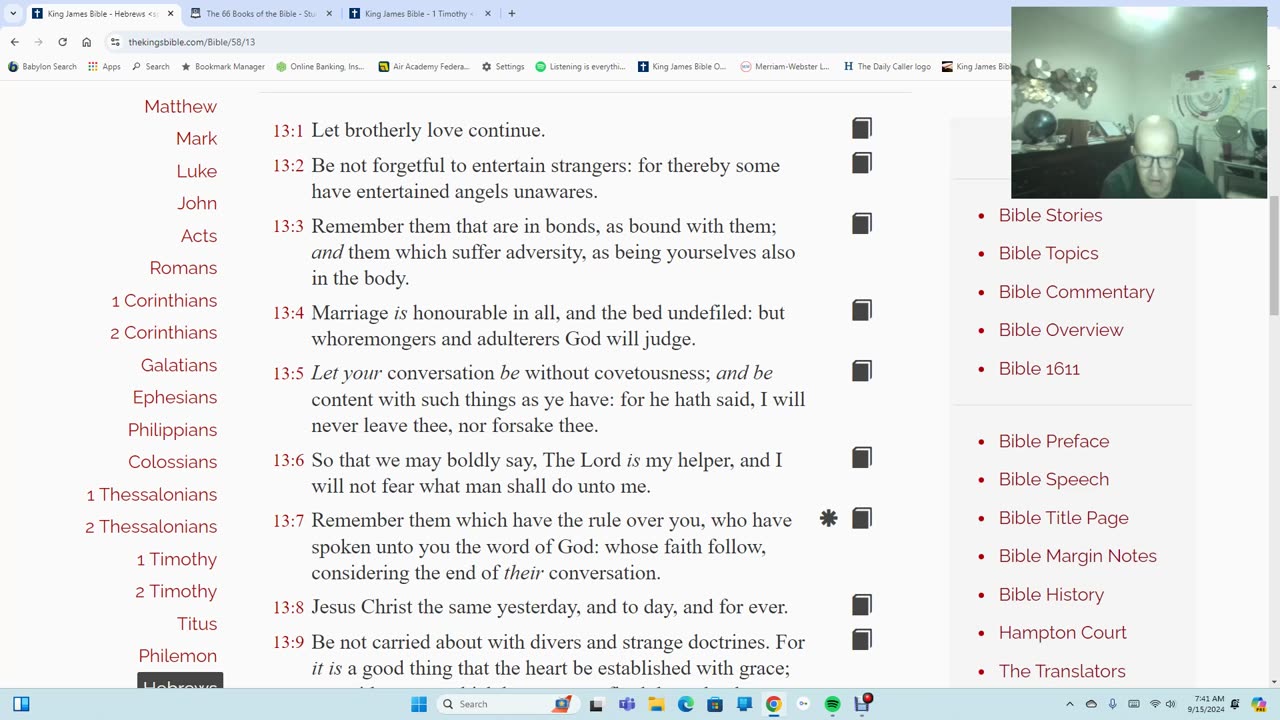
Task: Open the book of Ephesians
Action: pyautogui.click(x=175, y=397)
